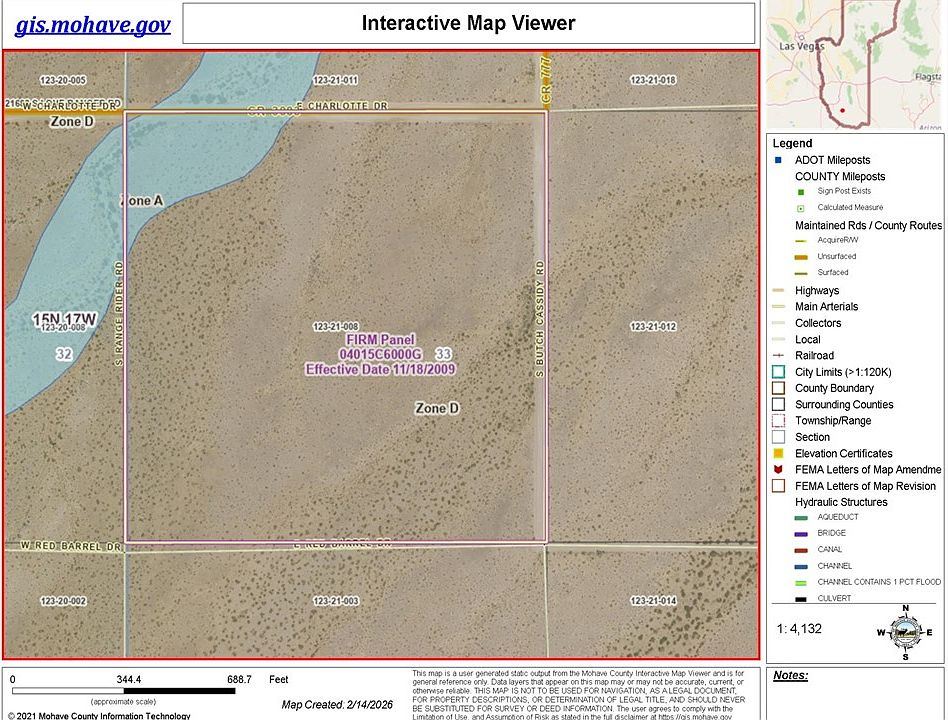Select parcel label 123-21-008

pyautogui.click(x=336, y=326)
